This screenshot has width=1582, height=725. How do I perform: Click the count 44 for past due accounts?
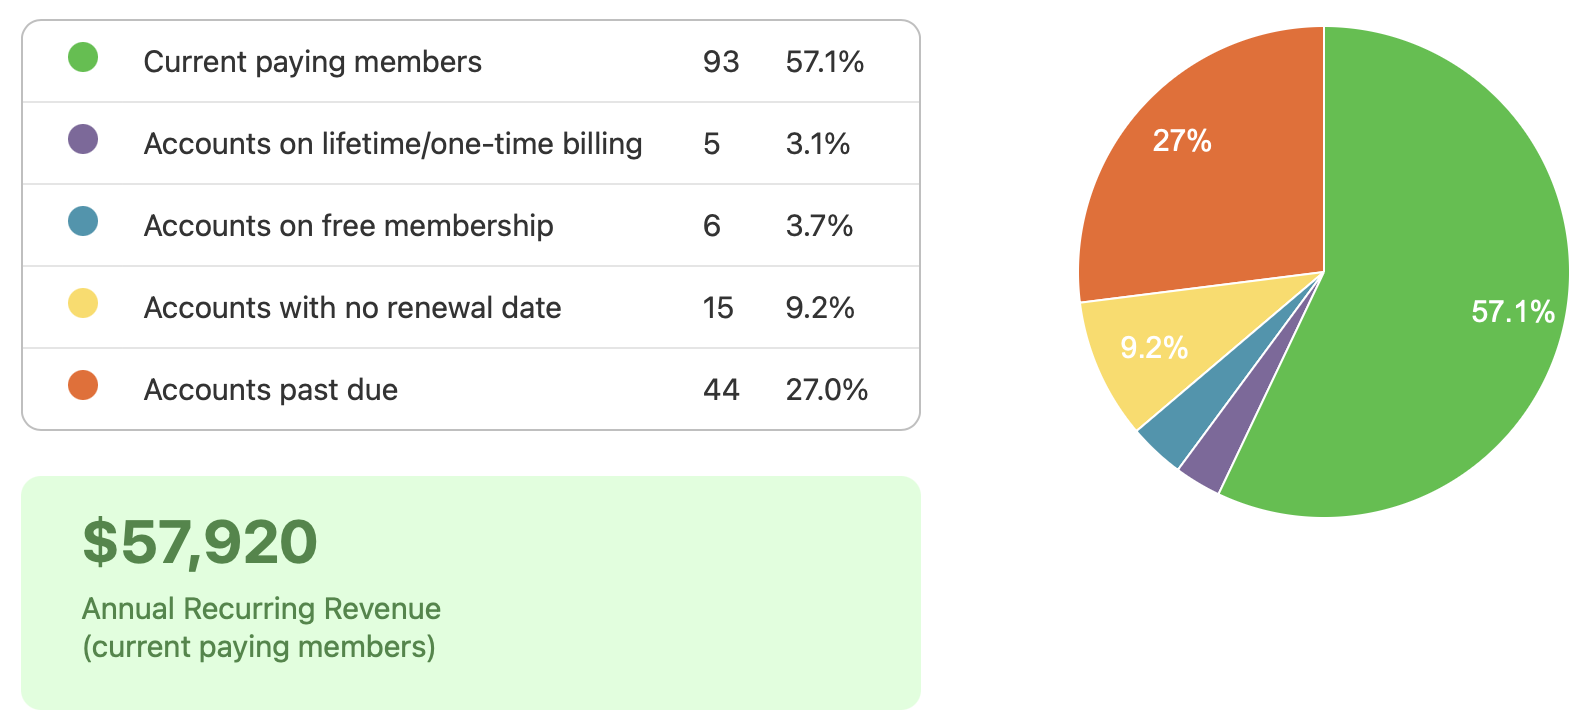(x=720, y=390)
